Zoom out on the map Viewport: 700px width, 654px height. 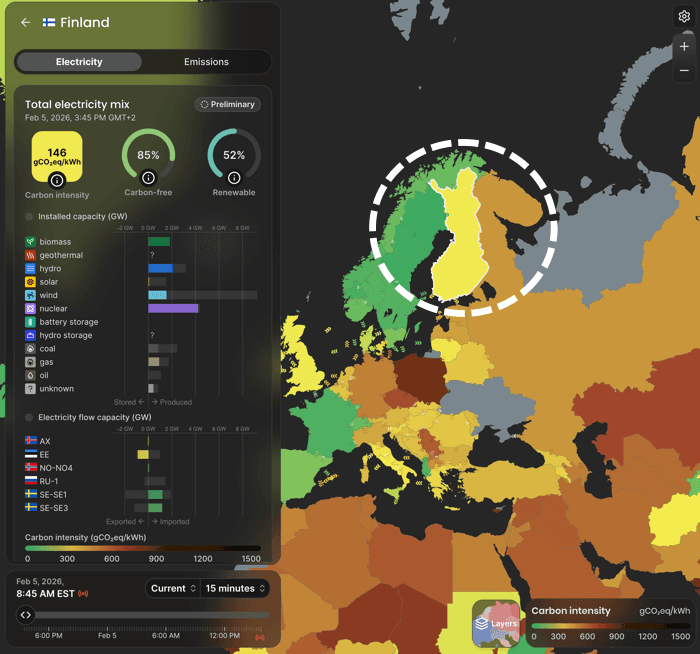(684, 71)
